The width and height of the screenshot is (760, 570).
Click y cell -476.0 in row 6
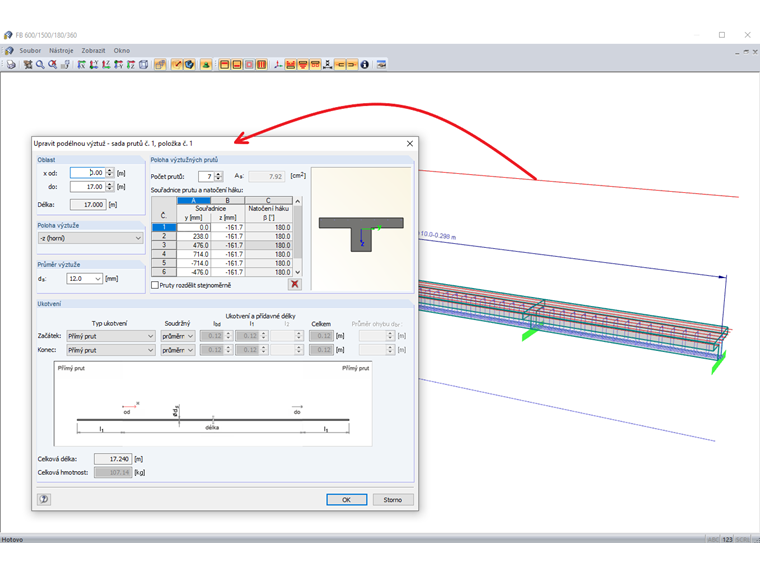[193, 272]
